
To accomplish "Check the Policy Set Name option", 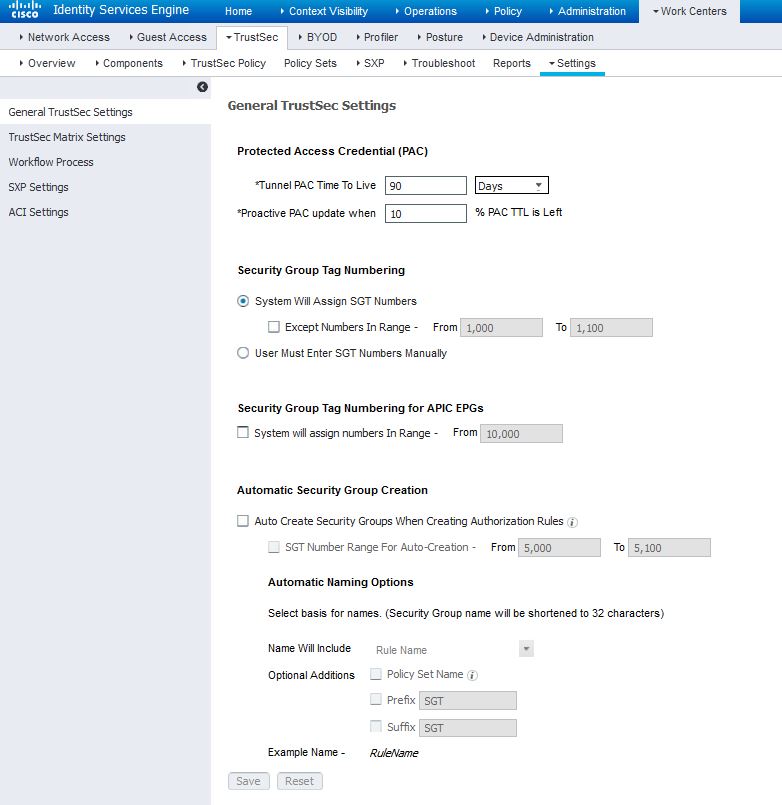I will tap(376, 674).
